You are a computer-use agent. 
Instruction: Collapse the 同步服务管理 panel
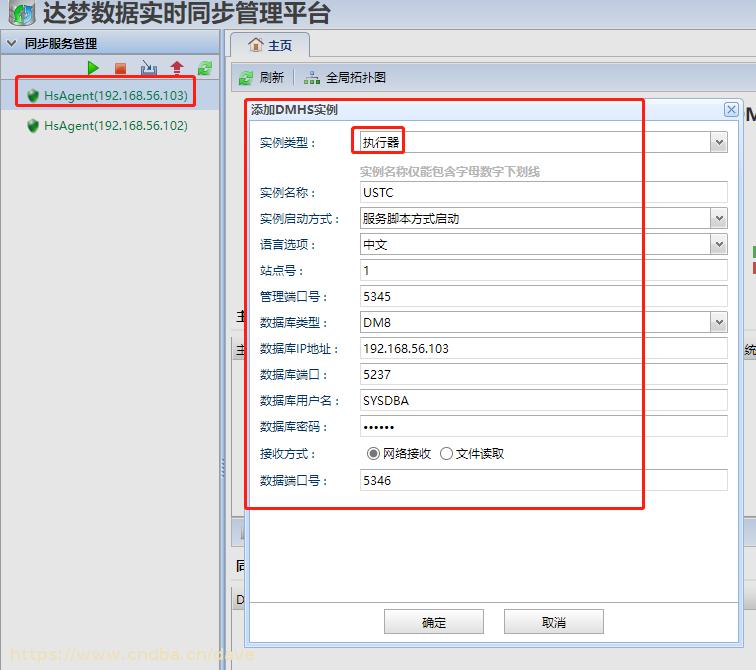coord(12,43)
